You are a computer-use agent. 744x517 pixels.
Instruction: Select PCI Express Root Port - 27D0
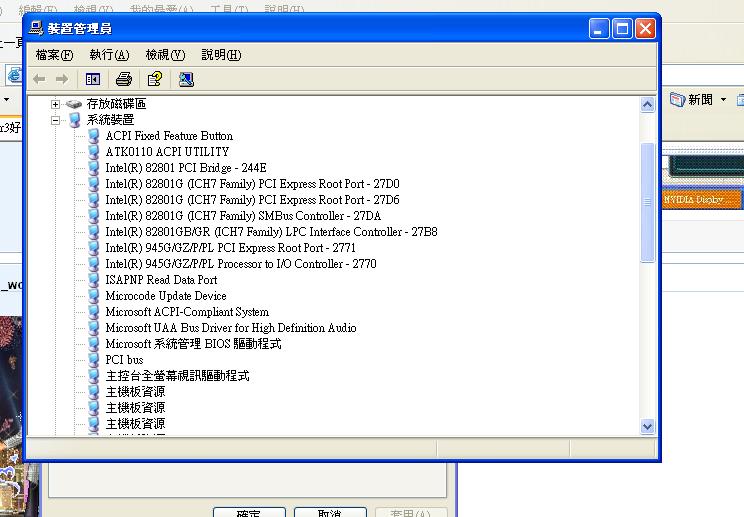coord(252,184)
